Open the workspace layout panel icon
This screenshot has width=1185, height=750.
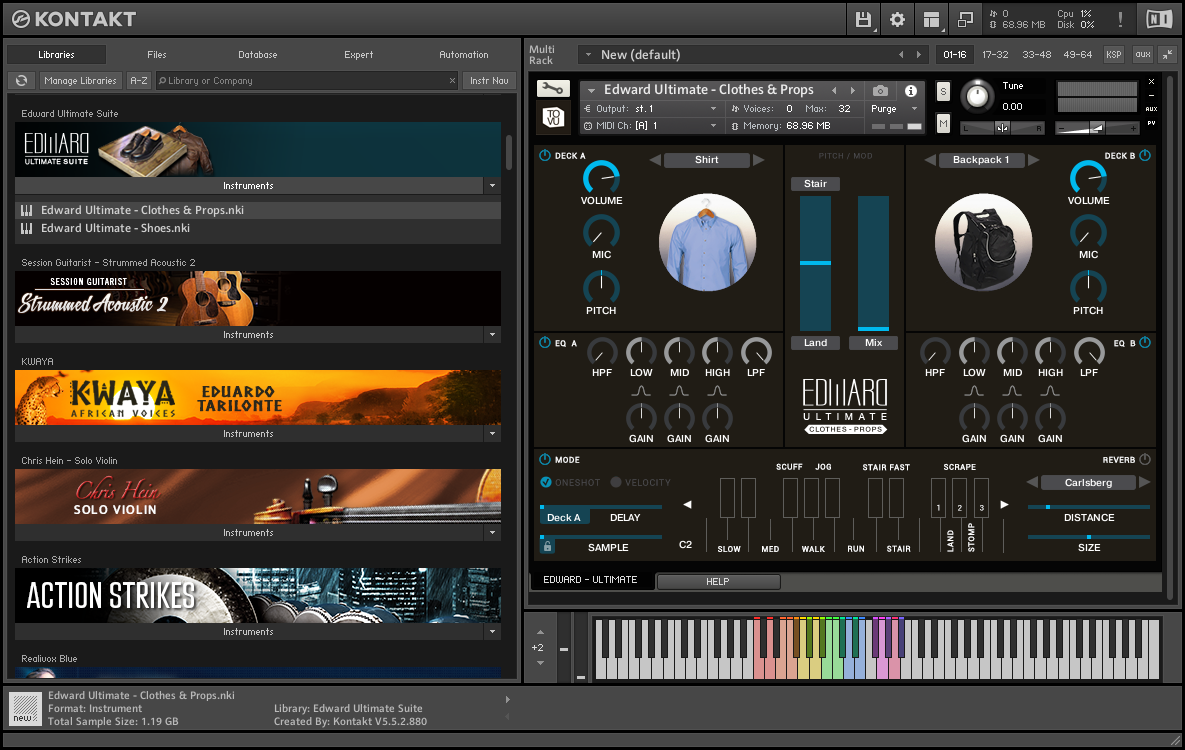[x=932, y=20]
